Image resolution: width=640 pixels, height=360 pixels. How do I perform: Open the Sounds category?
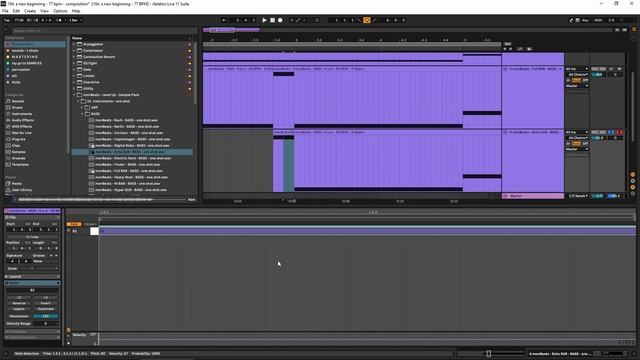coord(18,101)
